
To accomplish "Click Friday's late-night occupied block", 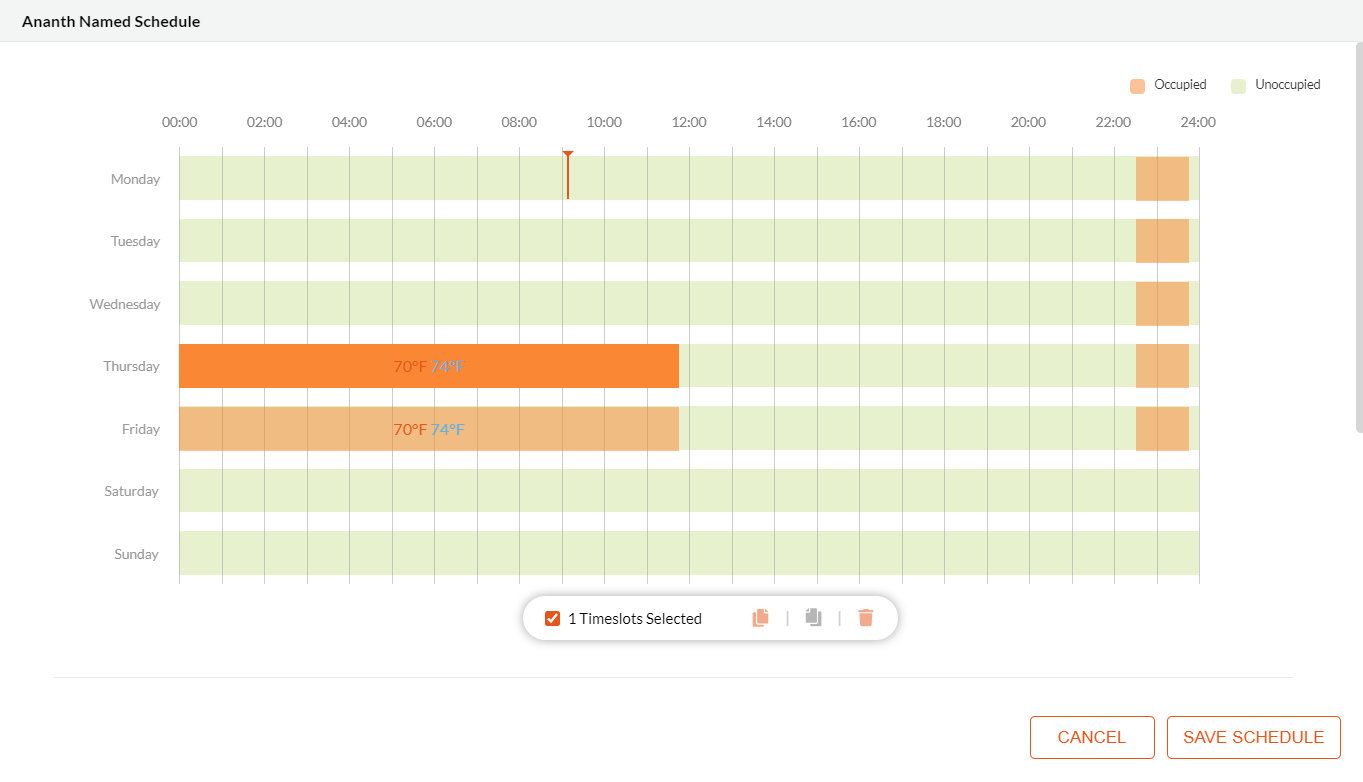I will (1162, 429).
